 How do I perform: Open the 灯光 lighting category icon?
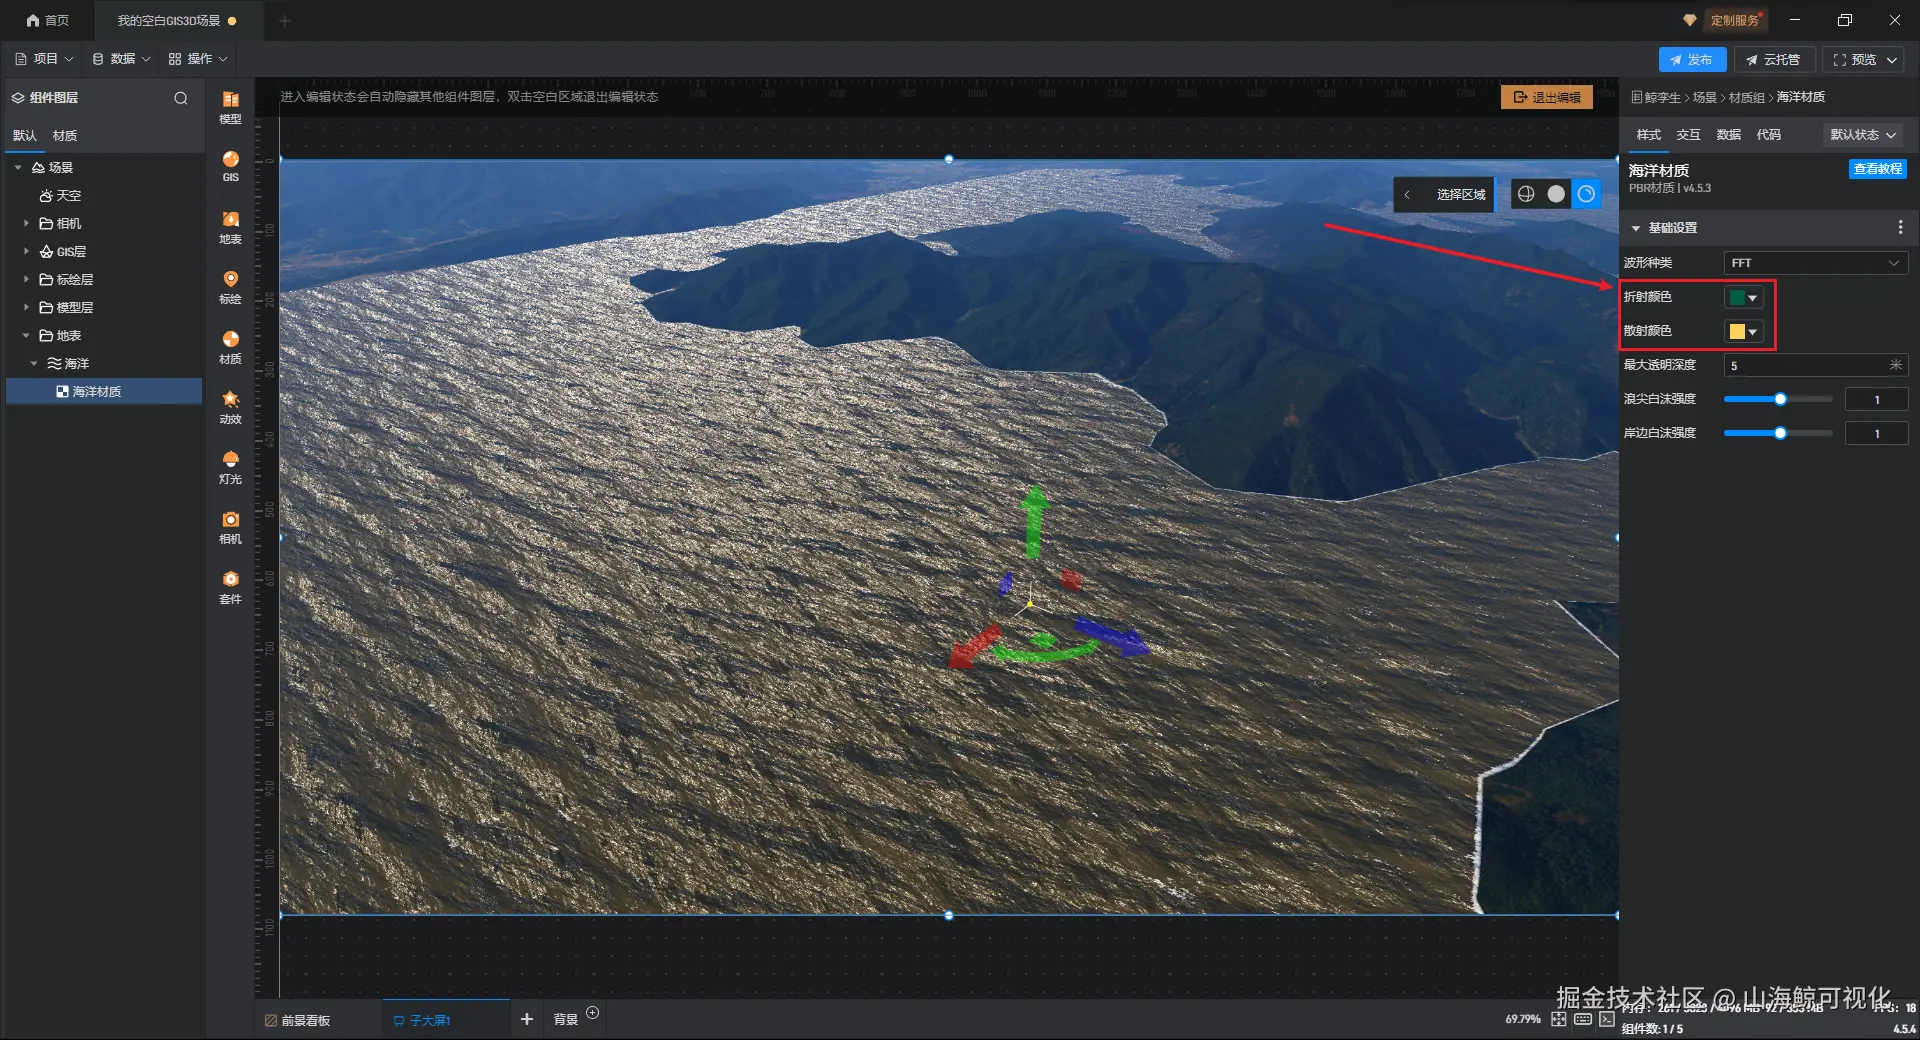coord(230,466)
